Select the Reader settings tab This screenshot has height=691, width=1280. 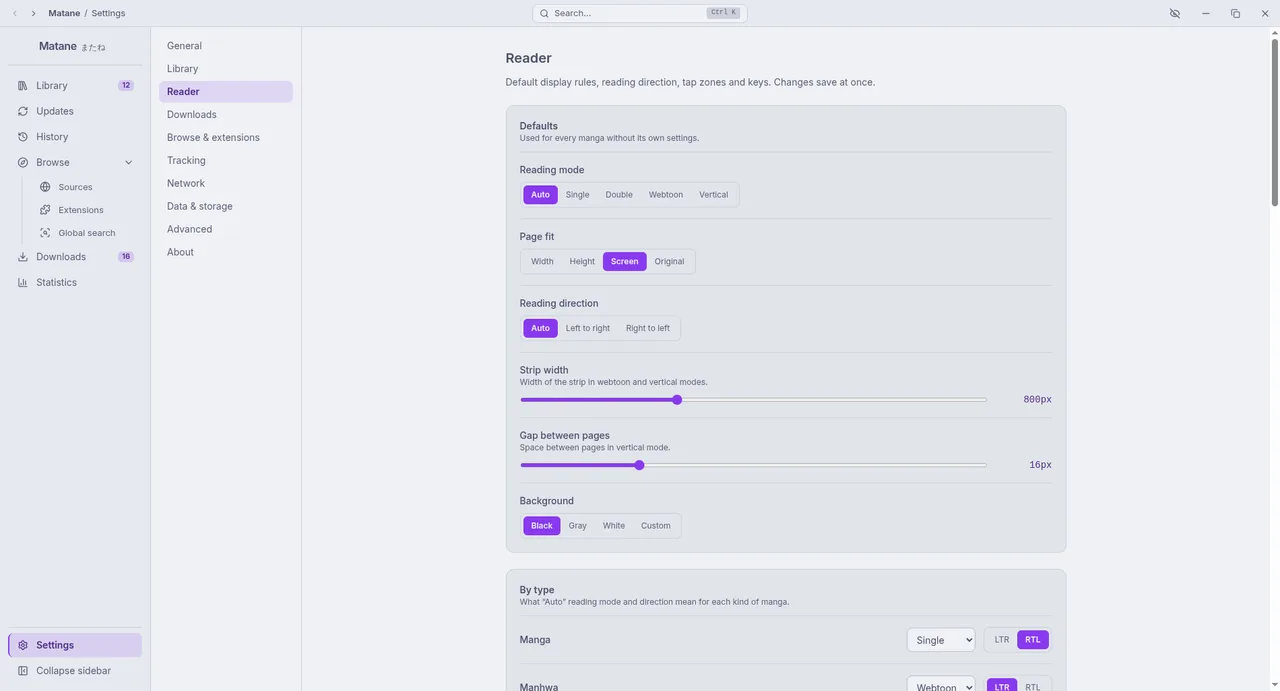226,92
